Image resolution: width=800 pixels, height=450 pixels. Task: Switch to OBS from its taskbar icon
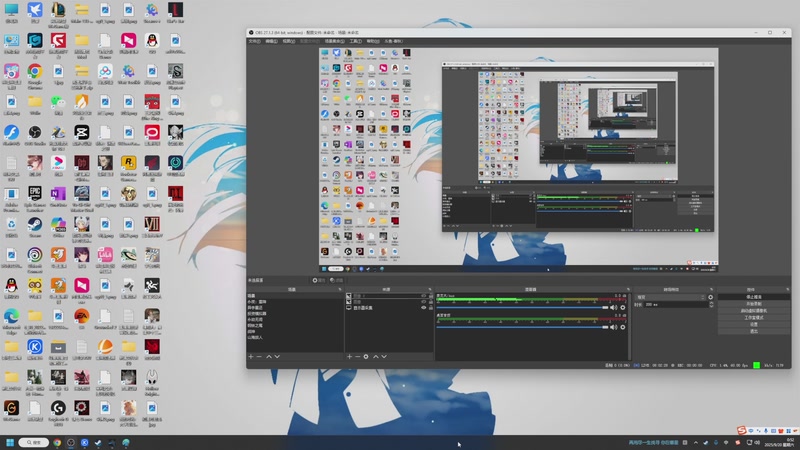pyautogui.click(x=71, y=442)
